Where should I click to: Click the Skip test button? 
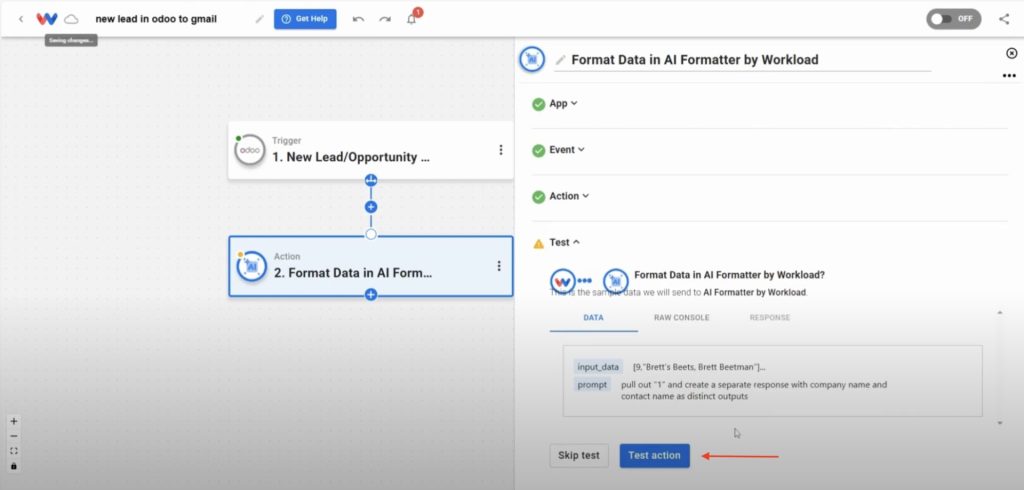(579, 455)
